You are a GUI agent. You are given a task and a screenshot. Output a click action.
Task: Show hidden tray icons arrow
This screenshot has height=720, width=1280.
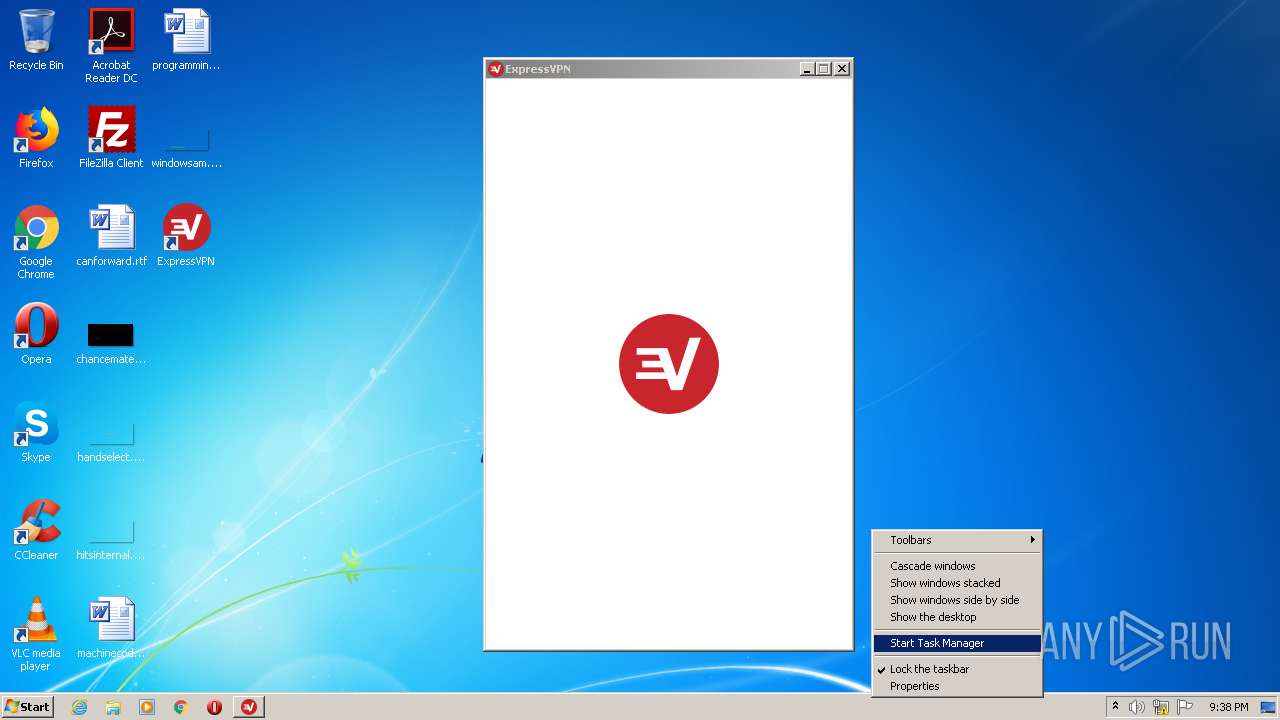click(1115, 707)
